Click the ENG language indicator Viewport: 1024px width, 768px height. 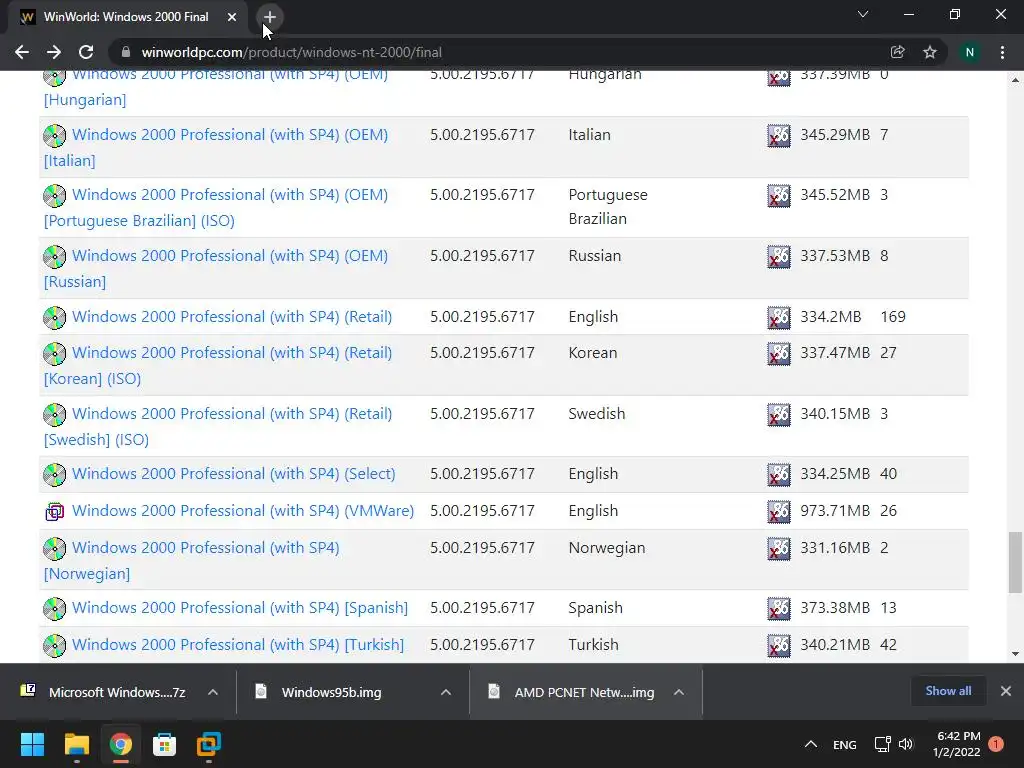click(844, 744)
